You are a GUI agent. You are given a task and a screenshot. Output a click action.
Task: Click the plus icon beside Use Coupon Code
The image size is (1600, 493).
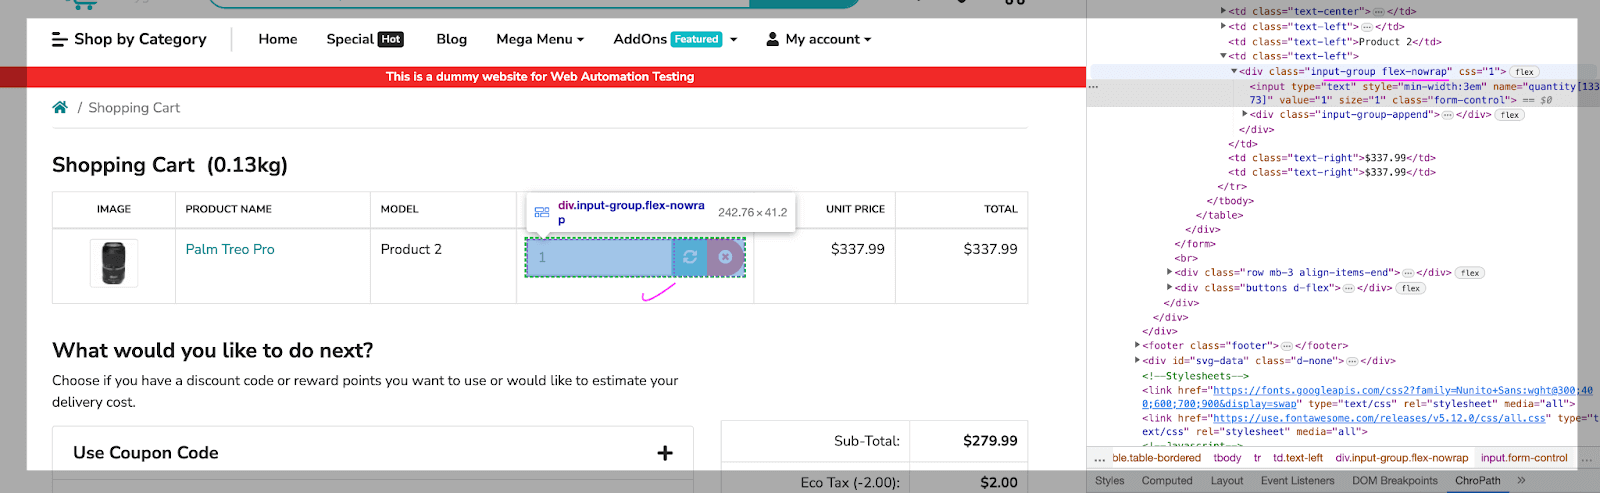665,453
